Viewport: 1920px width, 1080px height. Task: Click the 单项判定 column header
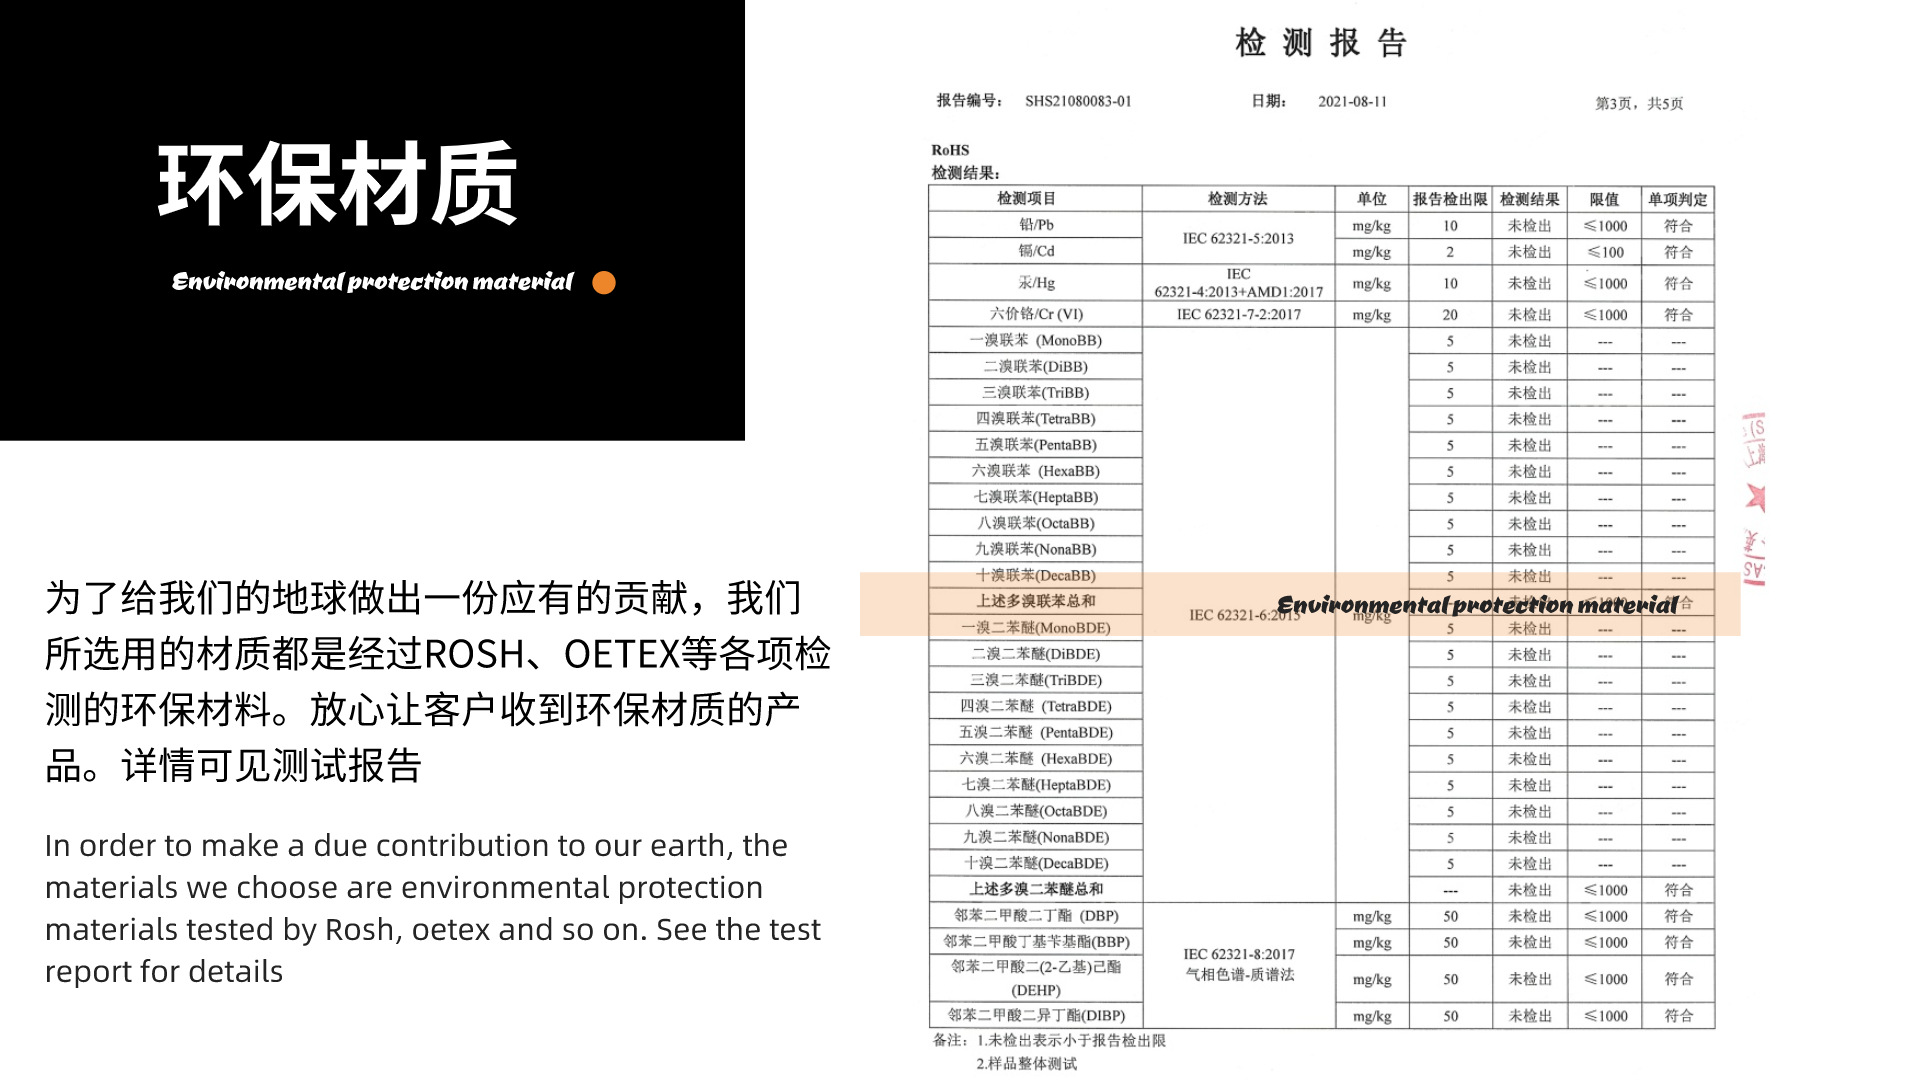1677,199
